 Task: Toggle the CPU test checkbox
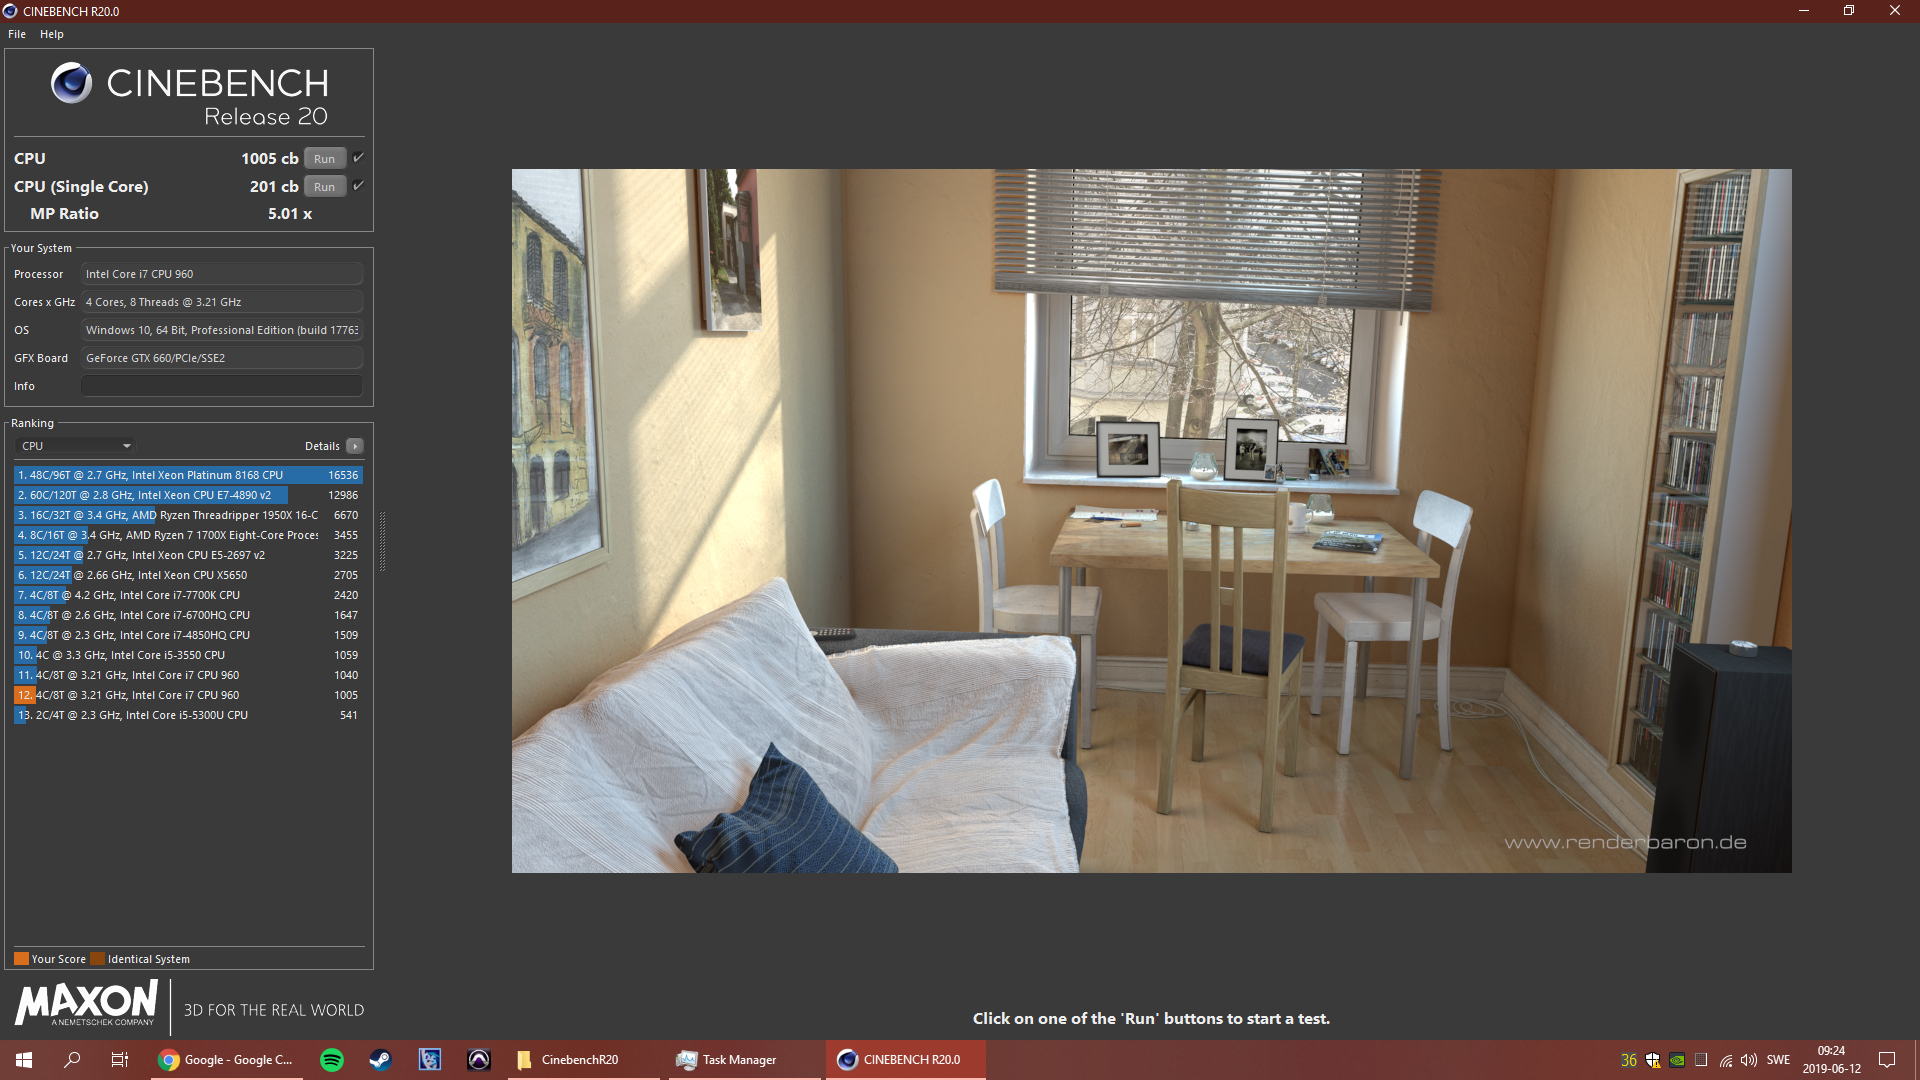point(358,158)
